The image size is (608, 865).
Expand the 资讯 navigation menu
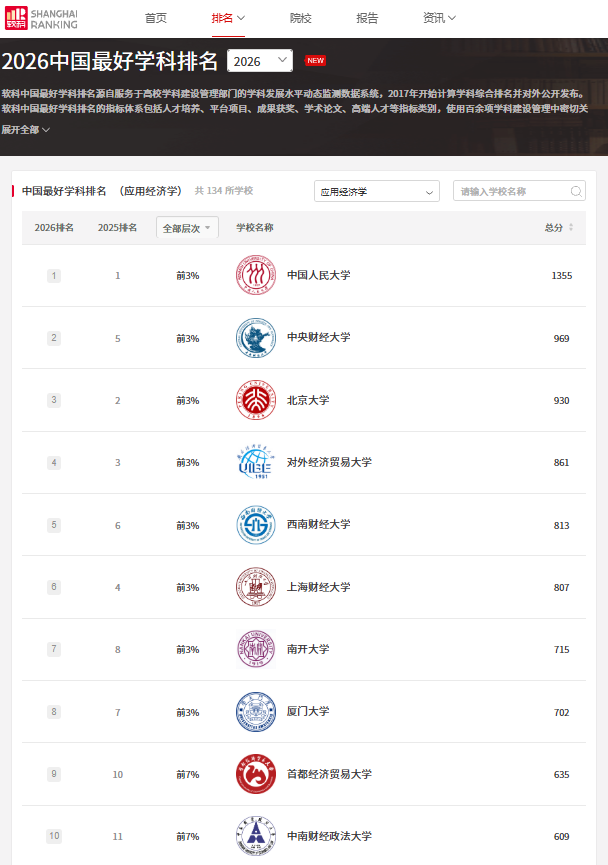pos(439,18)
